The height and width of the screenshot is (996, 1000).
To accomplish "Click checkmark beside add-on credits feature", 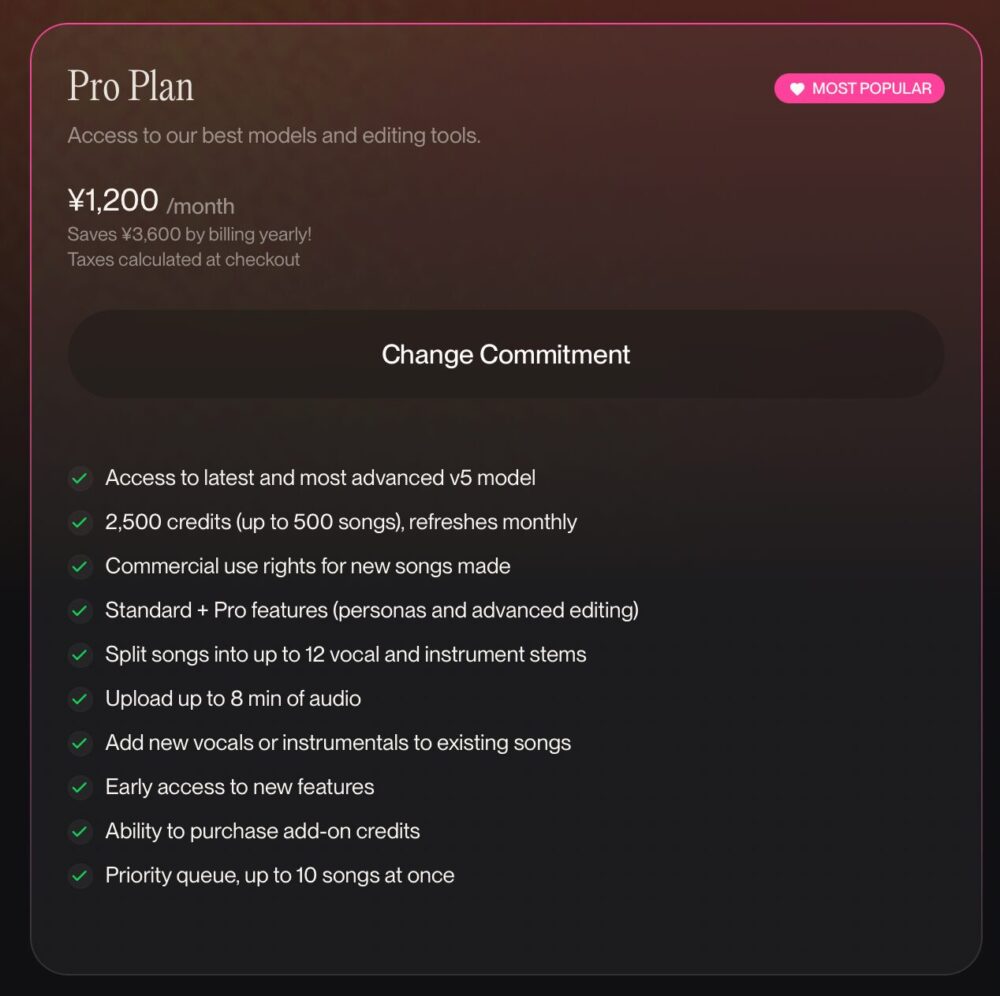I will (x=80, y=832).
